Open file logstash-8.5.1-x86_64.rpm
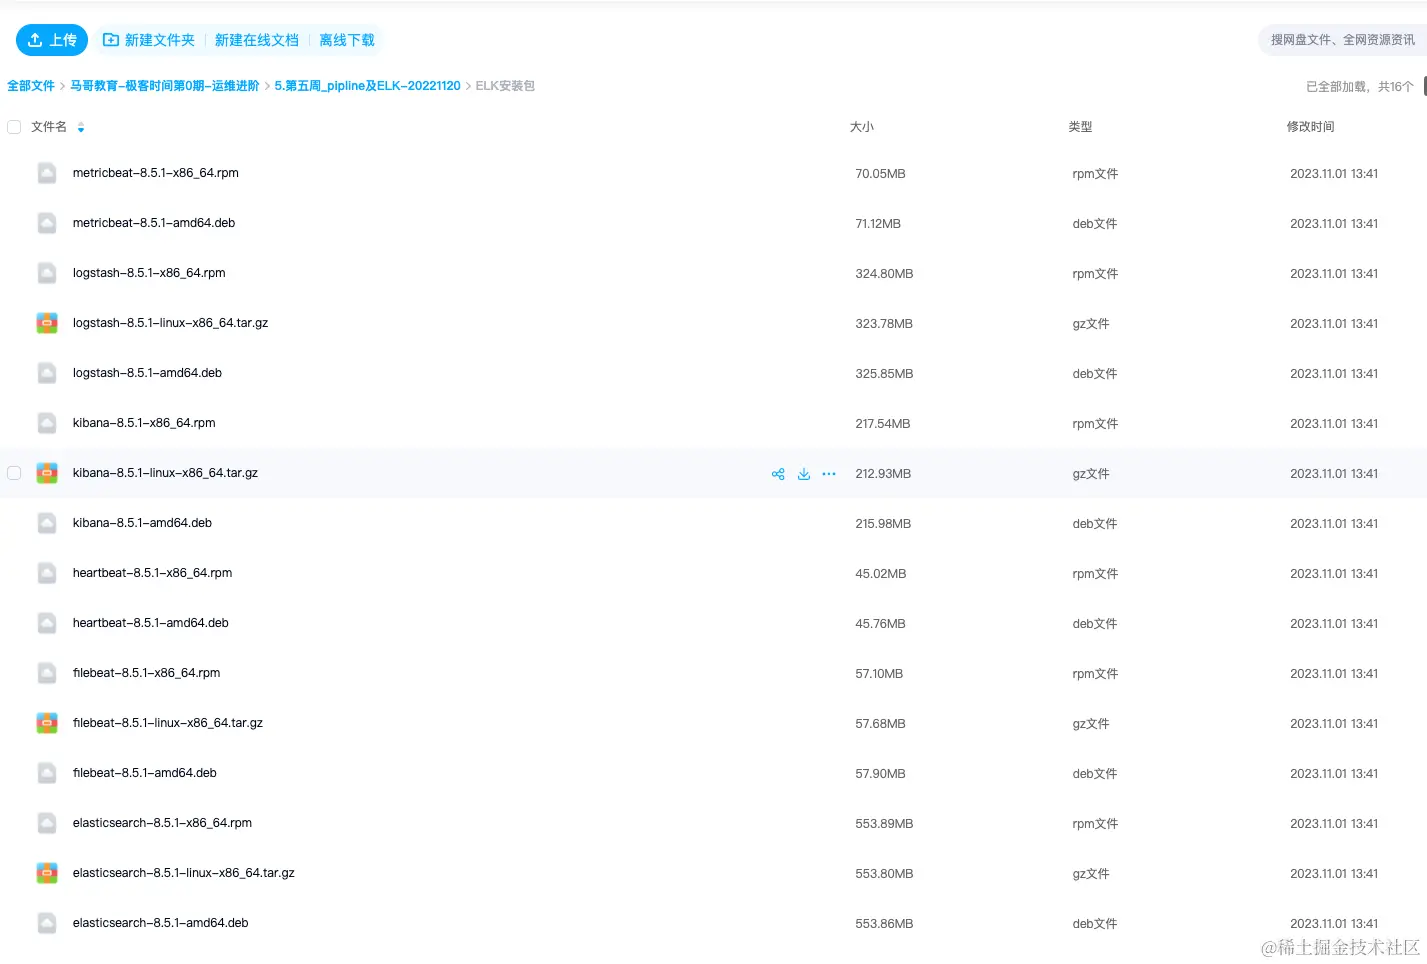The image size is (1427, 964). point(149,273)
